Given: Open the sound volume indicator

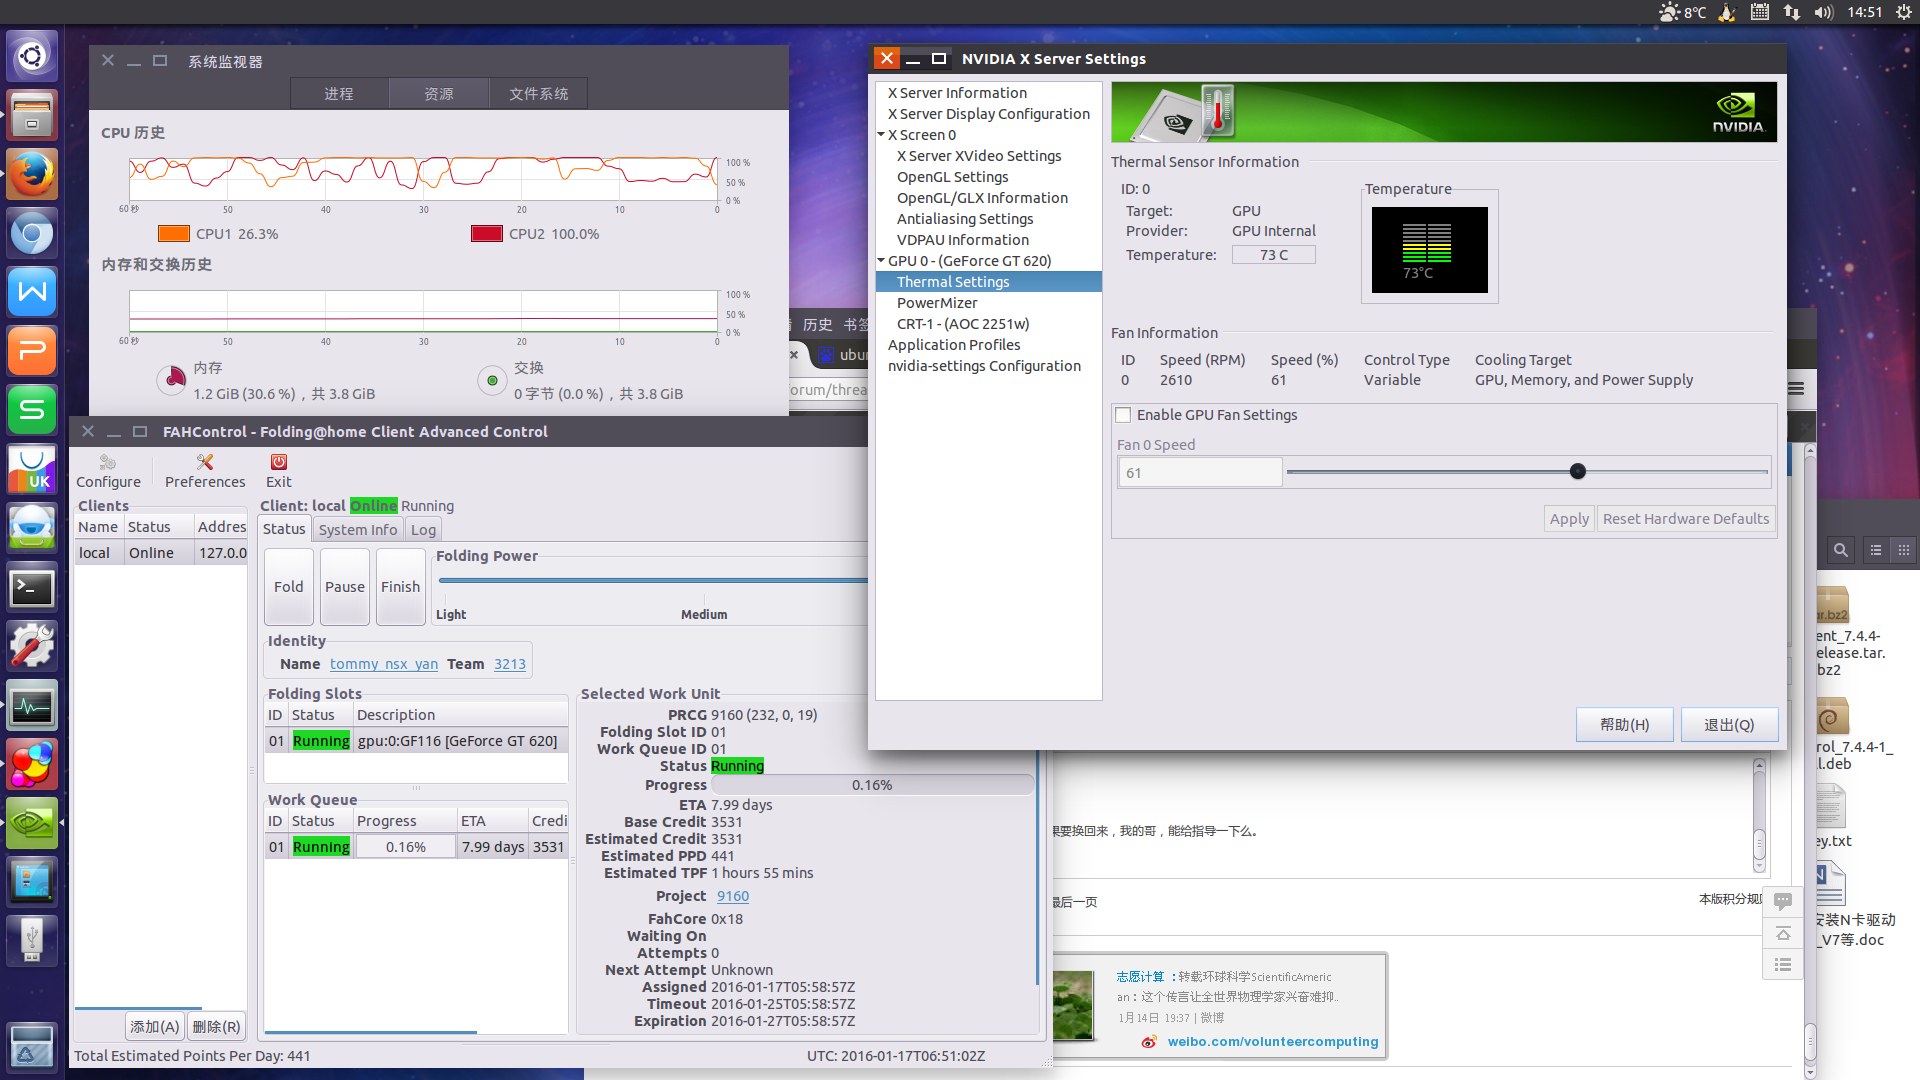Looking at the screenshot, I should pos(1823,12).
